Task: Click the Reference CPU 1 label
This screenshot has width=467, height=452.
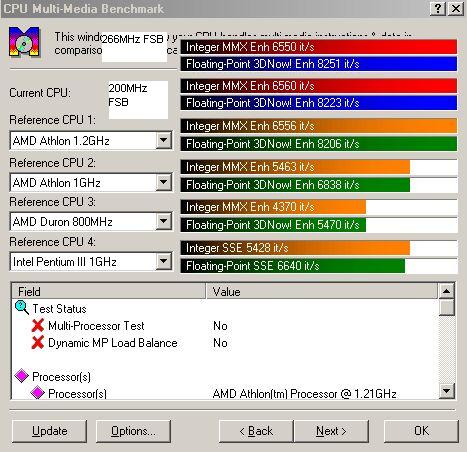Action: (x=52, y=120)
